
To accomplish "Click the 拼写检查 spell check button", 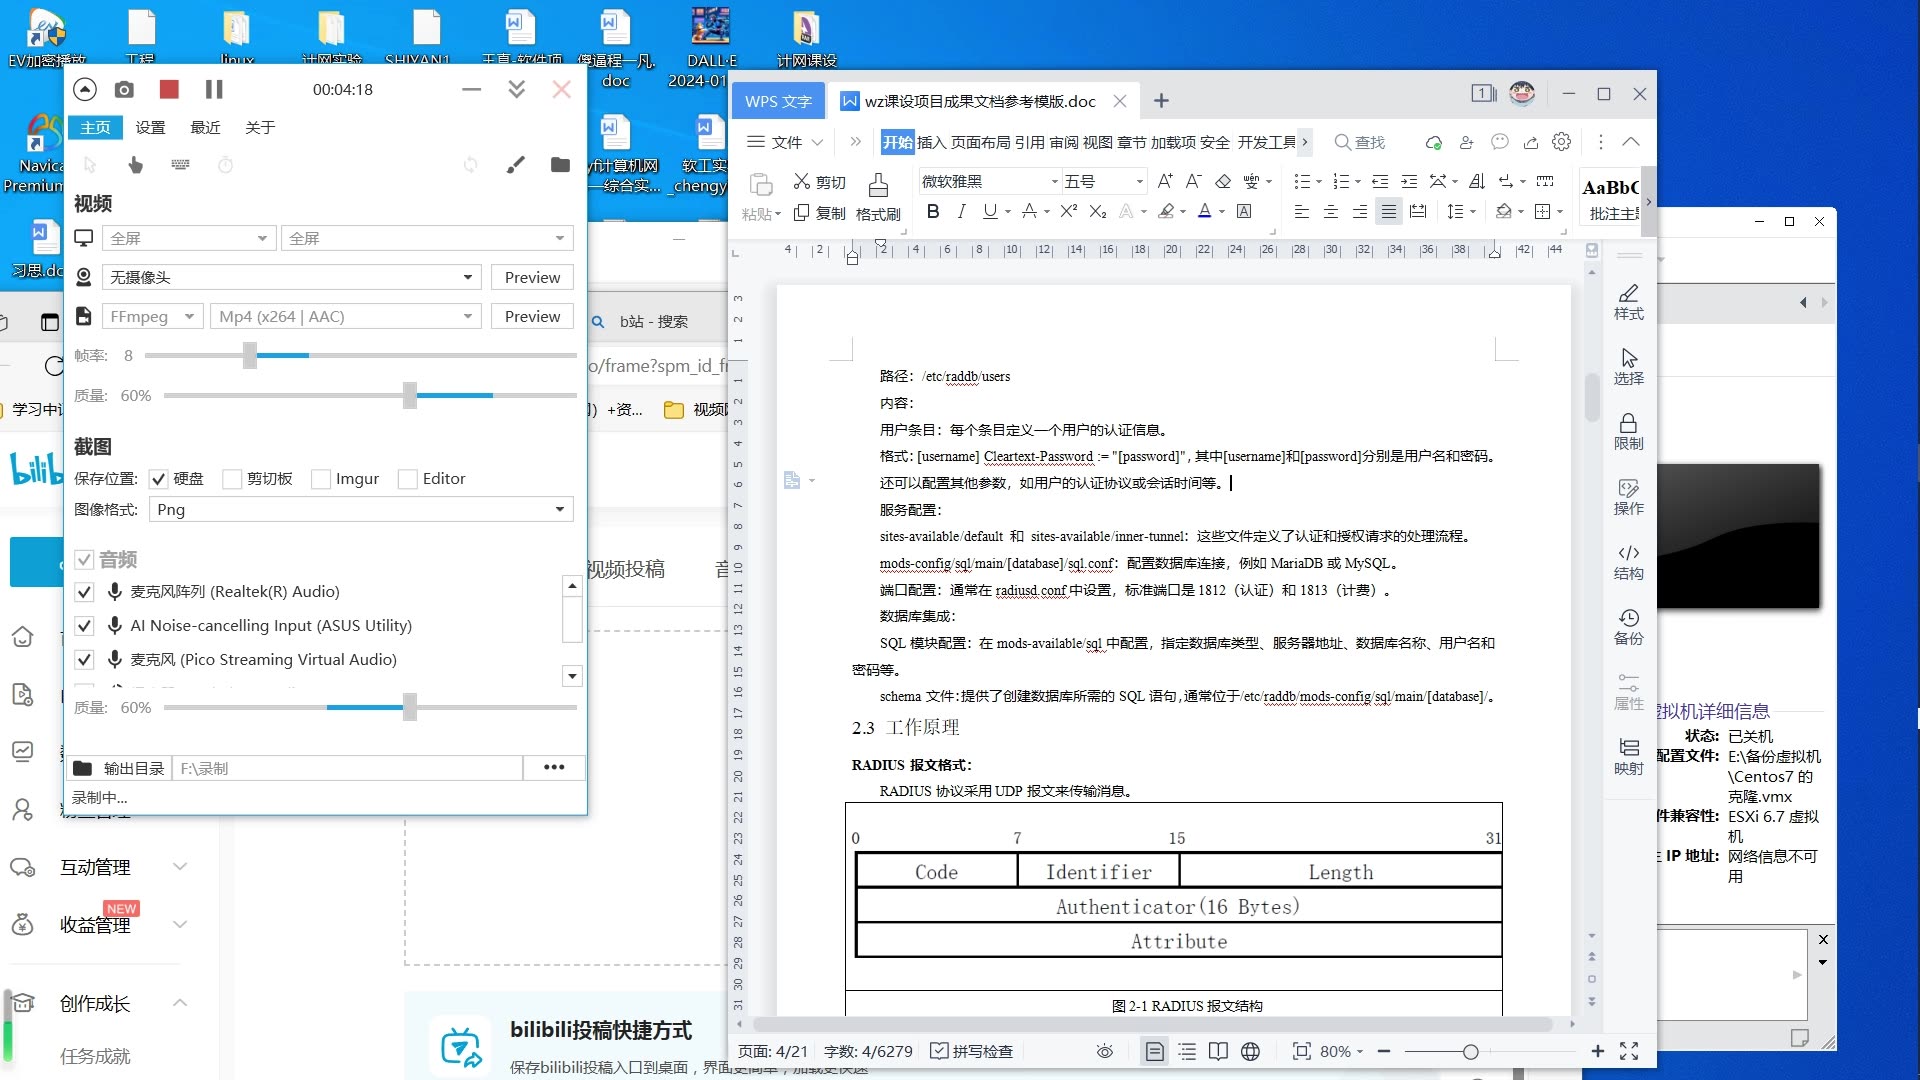I will tap(971, 1051).
